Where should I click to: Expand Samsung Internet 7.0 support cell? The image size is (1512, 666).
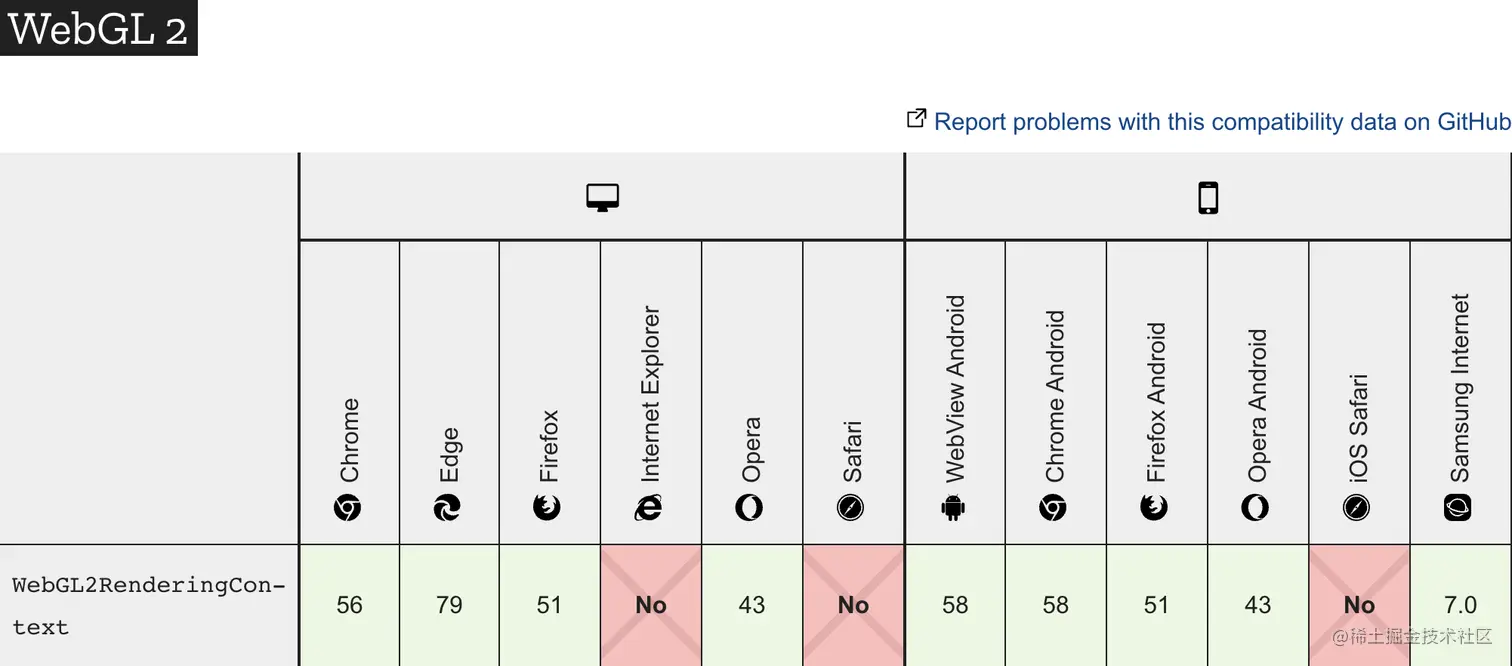click(x=1460, y=605)
